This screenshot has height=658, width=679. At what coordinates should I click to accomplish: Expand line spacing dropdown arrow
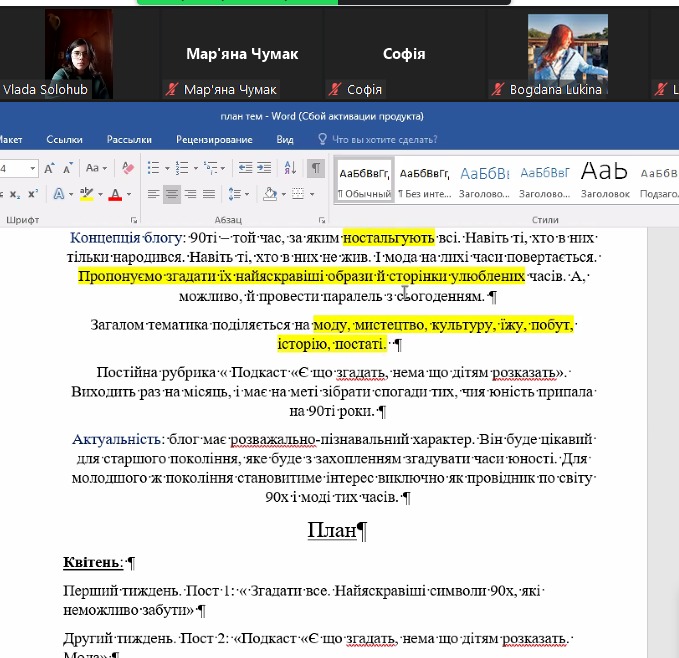point(247,194)
